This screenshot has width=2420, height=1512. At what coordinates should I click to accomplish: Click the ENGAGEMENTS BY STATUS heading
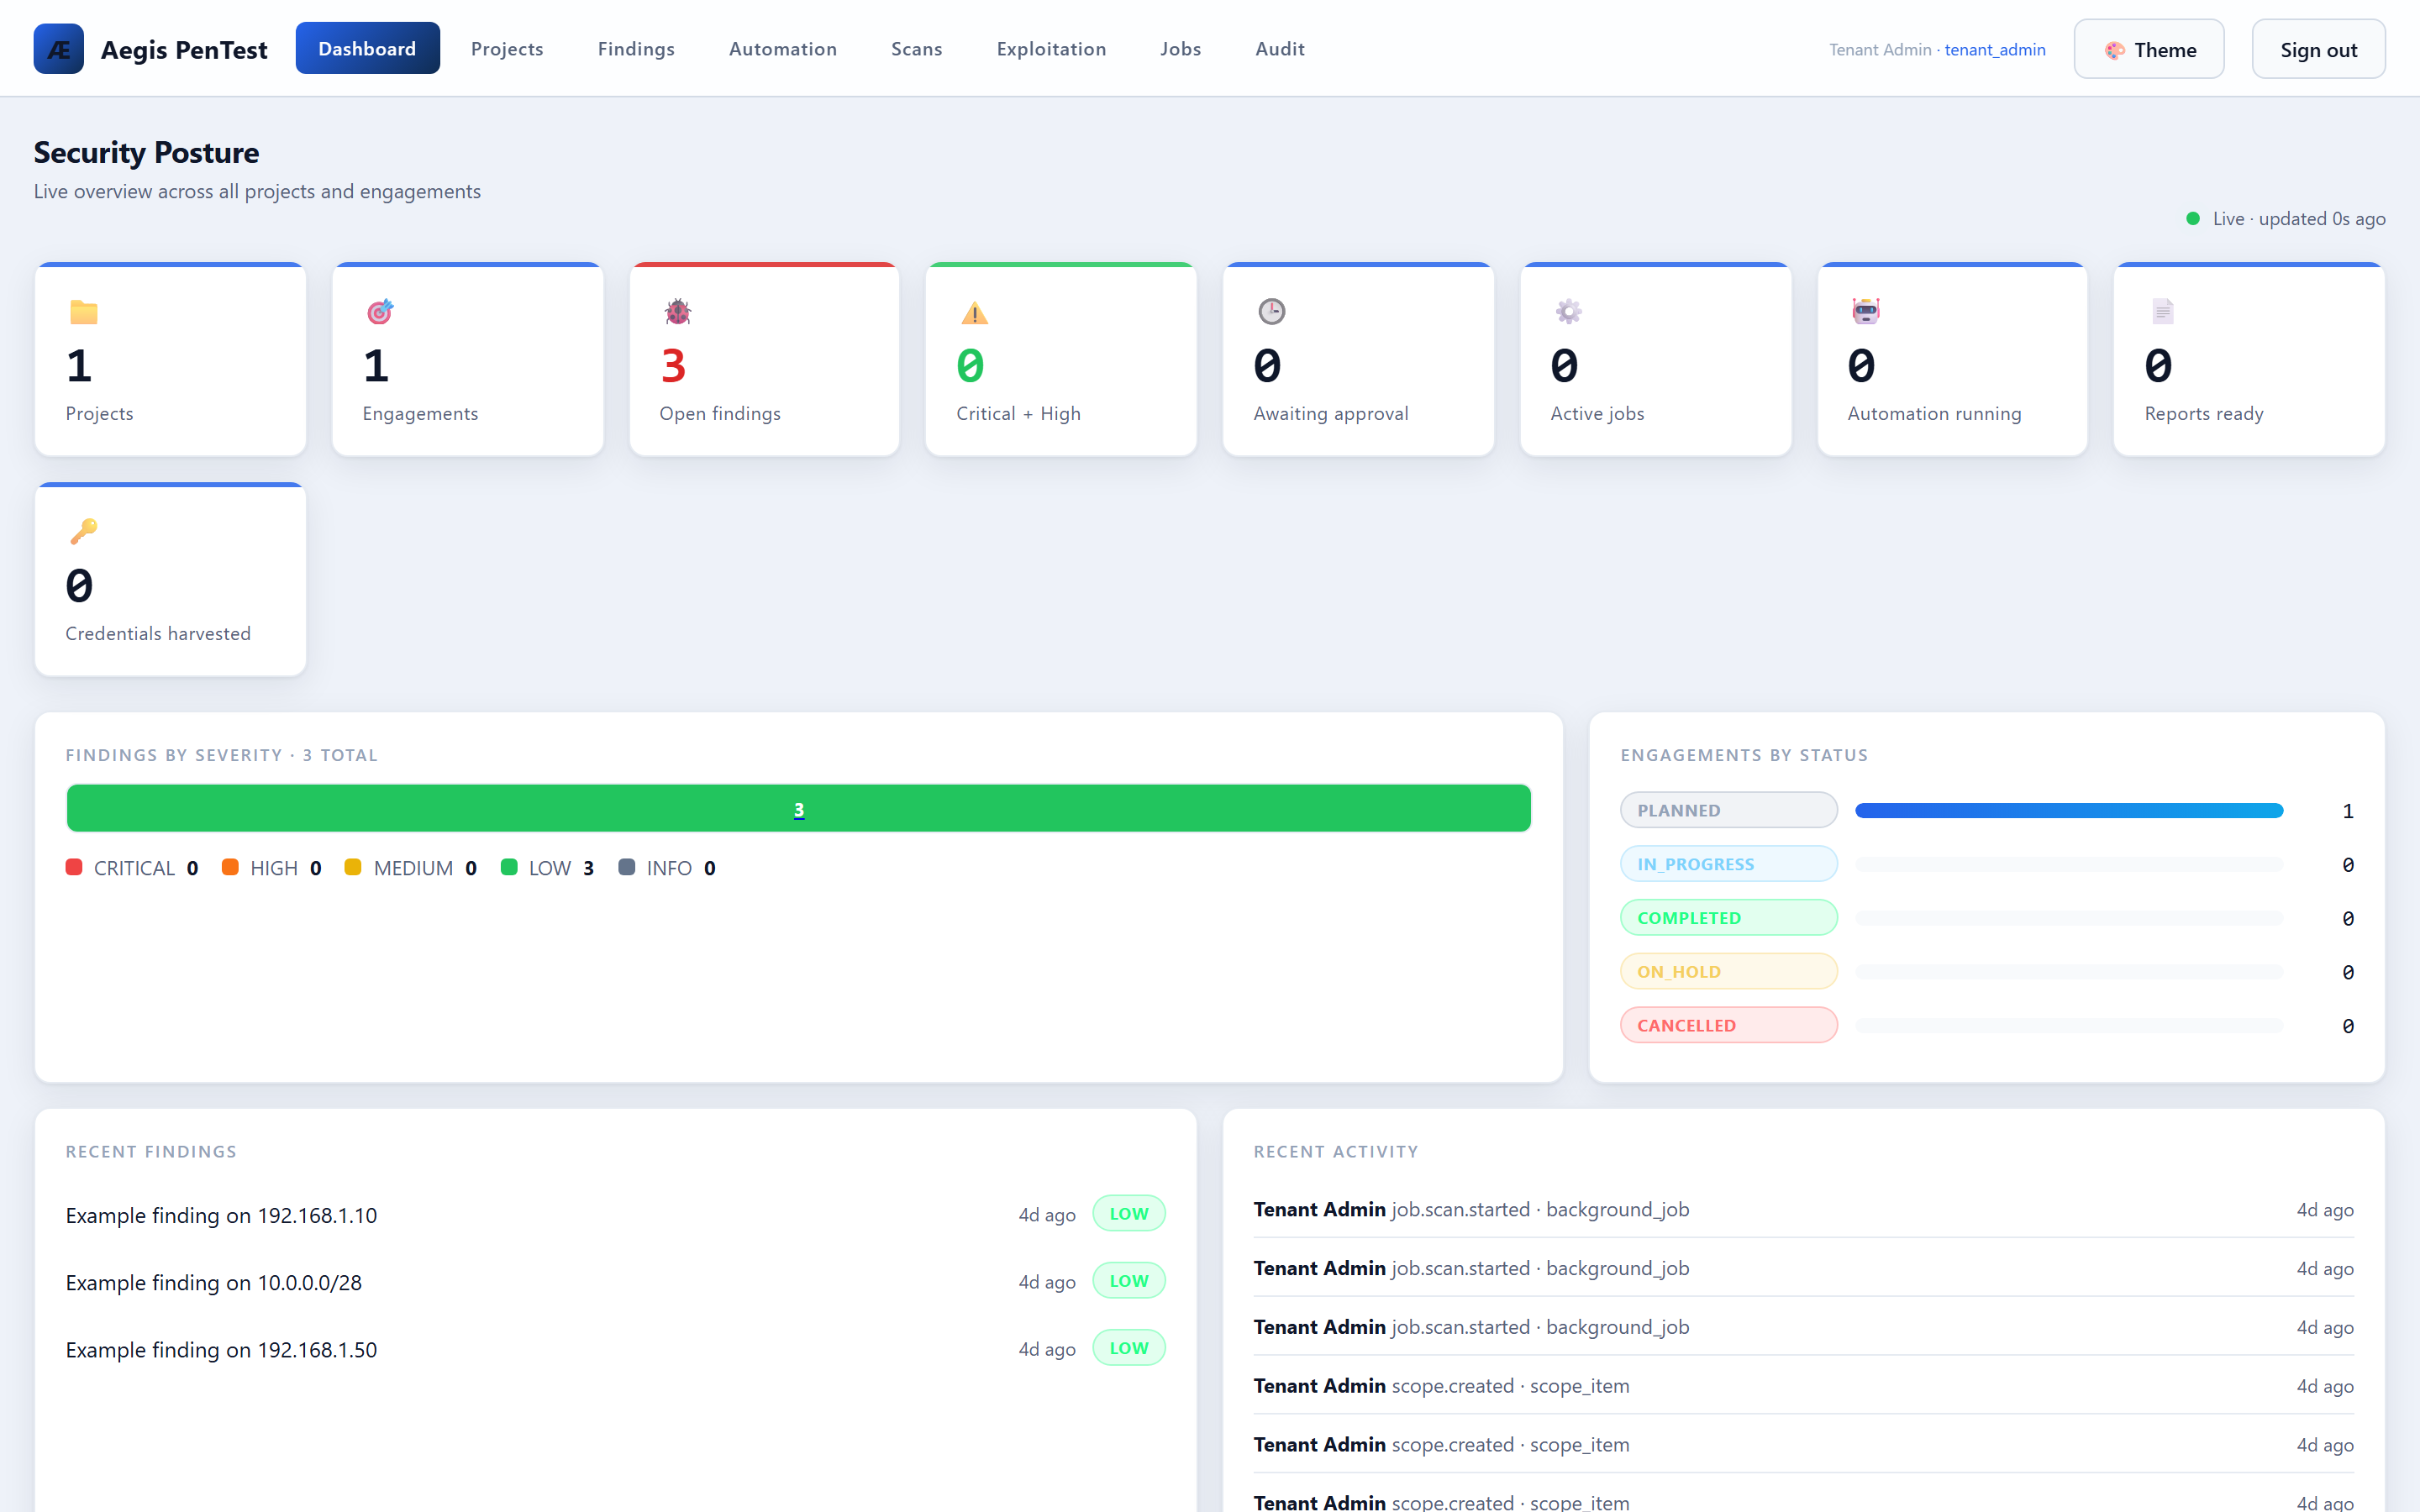point(1744,755)
